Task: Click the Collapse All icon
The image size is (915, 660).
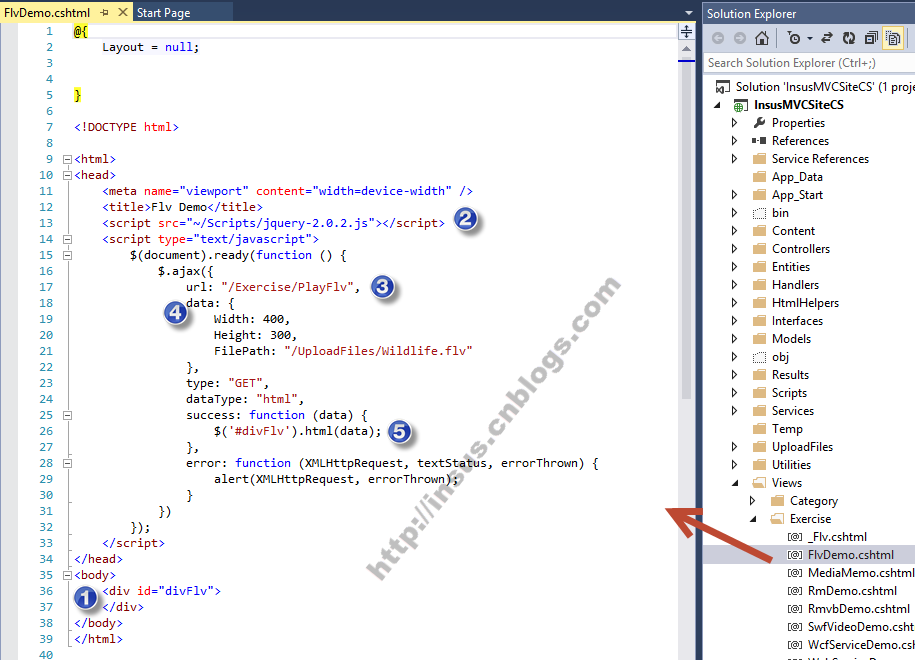Action: pyautogui.click(x=871, y=39)
